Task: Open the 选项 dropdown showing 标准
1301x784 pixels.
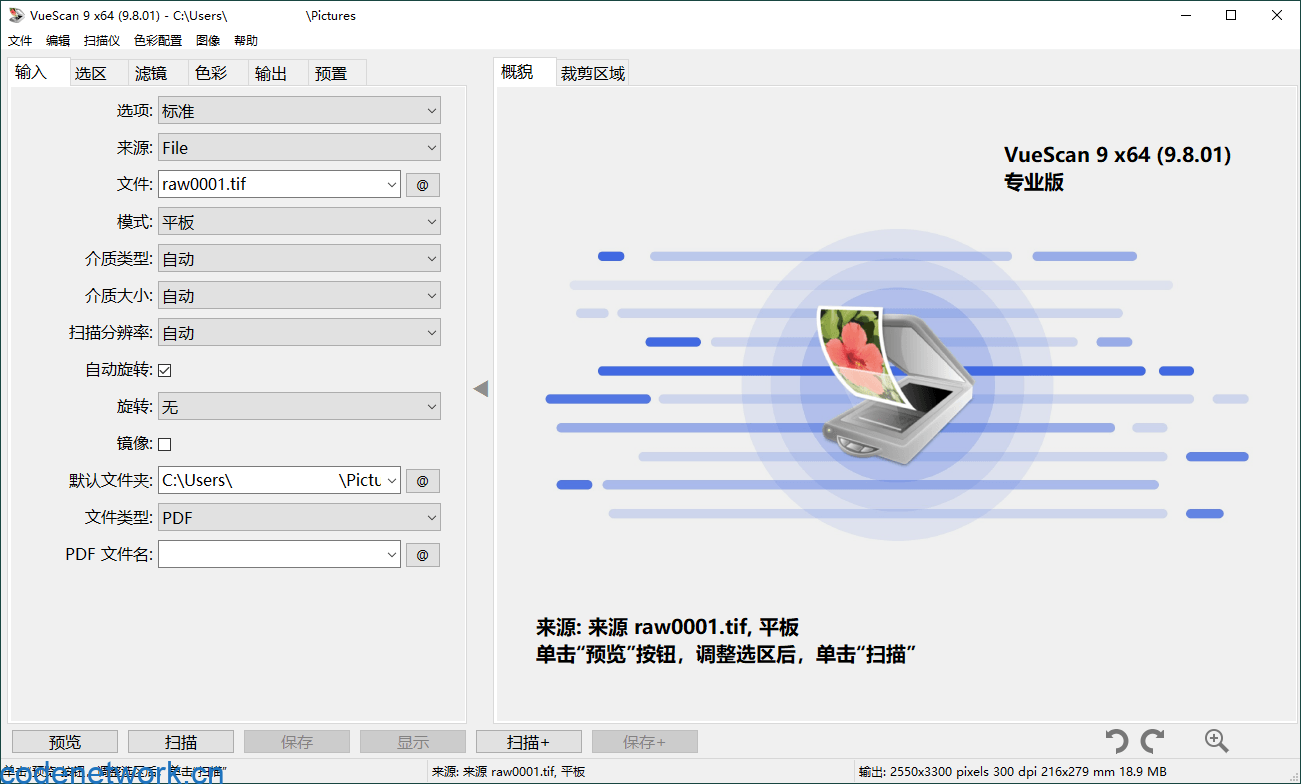Action: tap(299, 111)
